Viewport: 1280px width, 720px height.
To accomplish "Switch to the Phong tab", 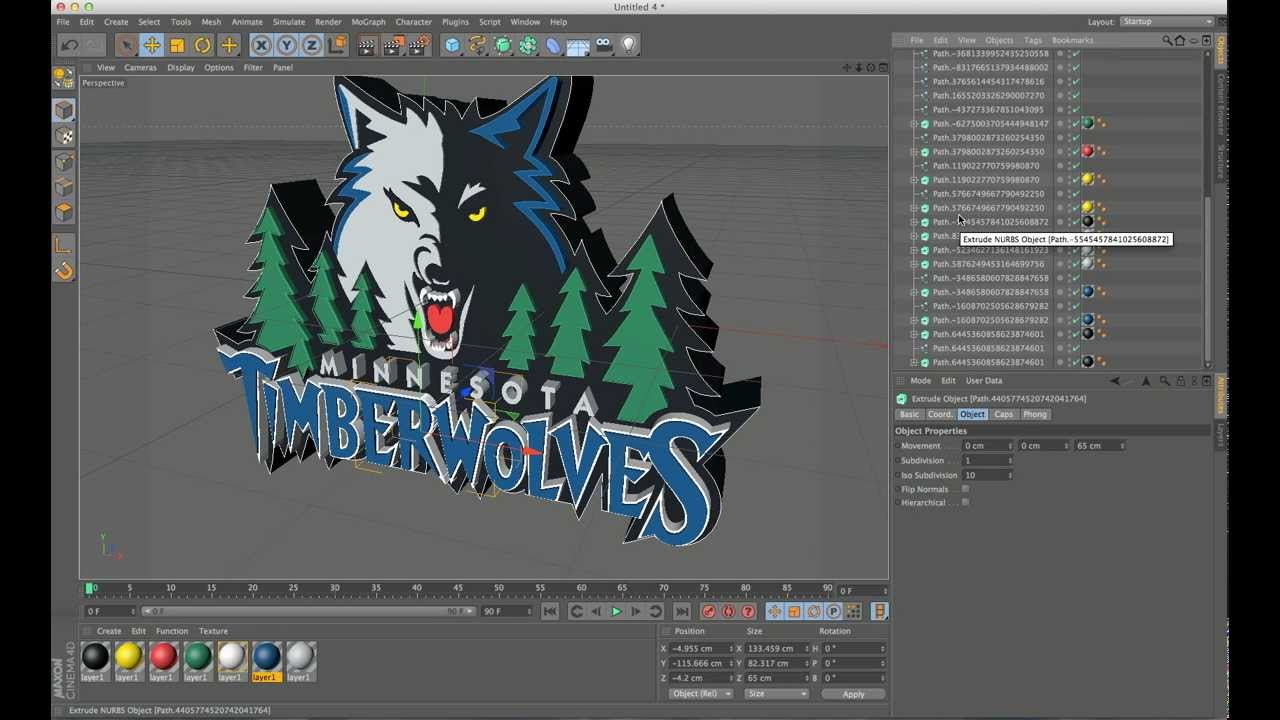I will pos(1035,414).
